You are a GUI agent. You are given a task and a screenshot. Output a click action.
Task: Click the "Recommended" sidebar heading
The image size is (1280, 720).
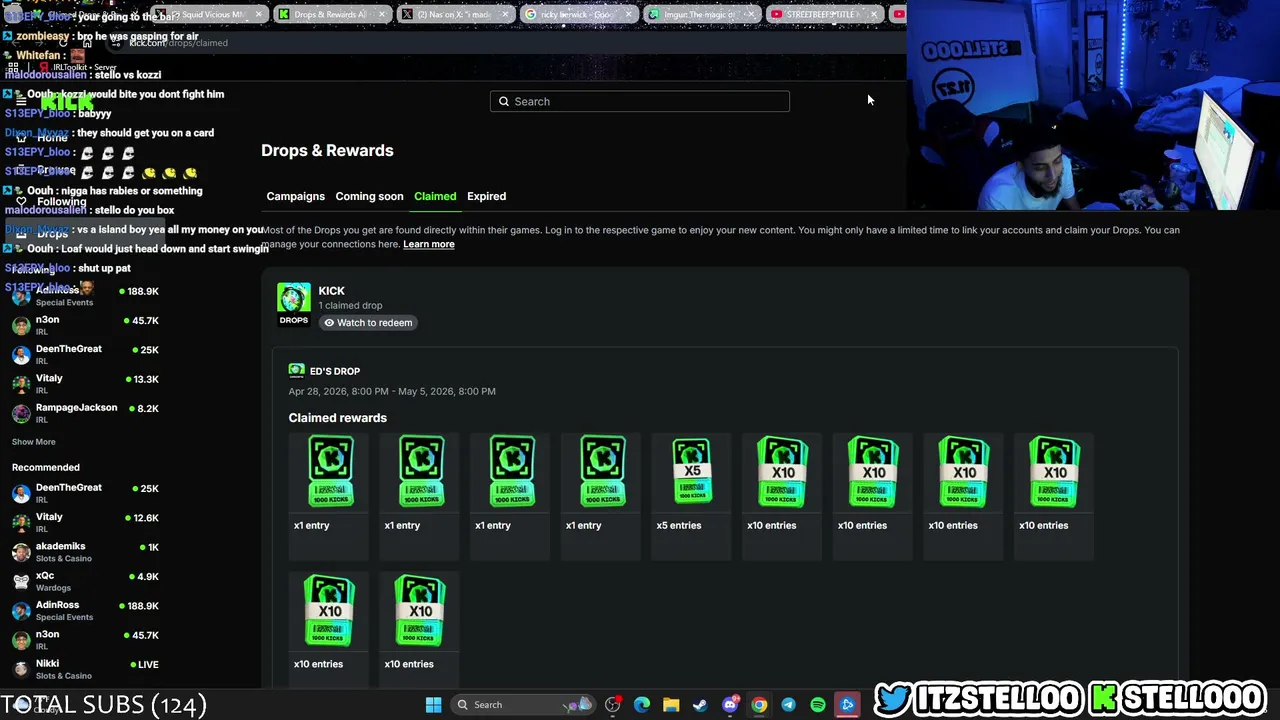click(x=46, y=467)
